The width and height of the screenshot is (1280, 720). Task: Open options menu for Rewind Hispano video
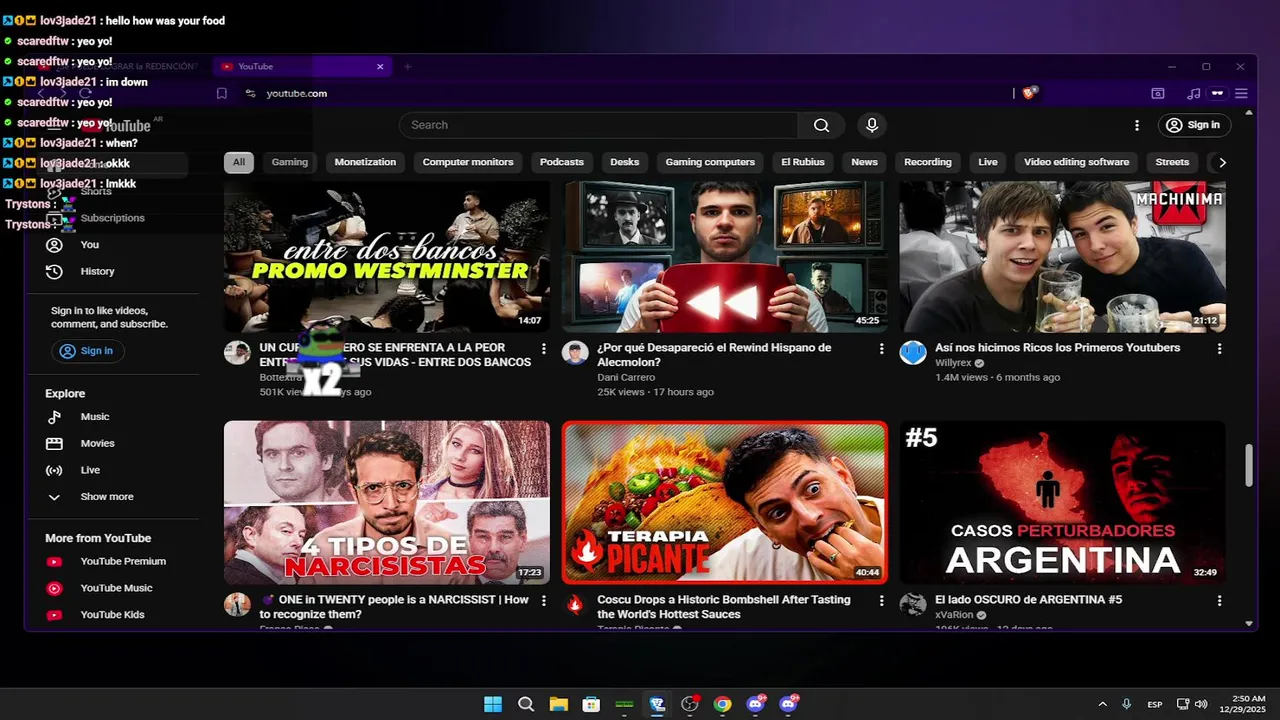coord(881,348)
